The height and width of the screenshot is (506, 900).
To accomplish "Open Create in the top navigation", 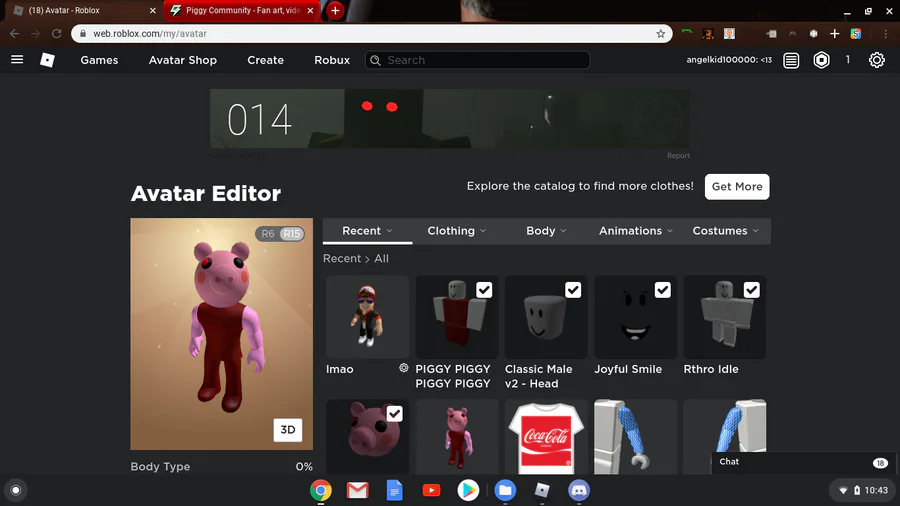I will [265, 60].
